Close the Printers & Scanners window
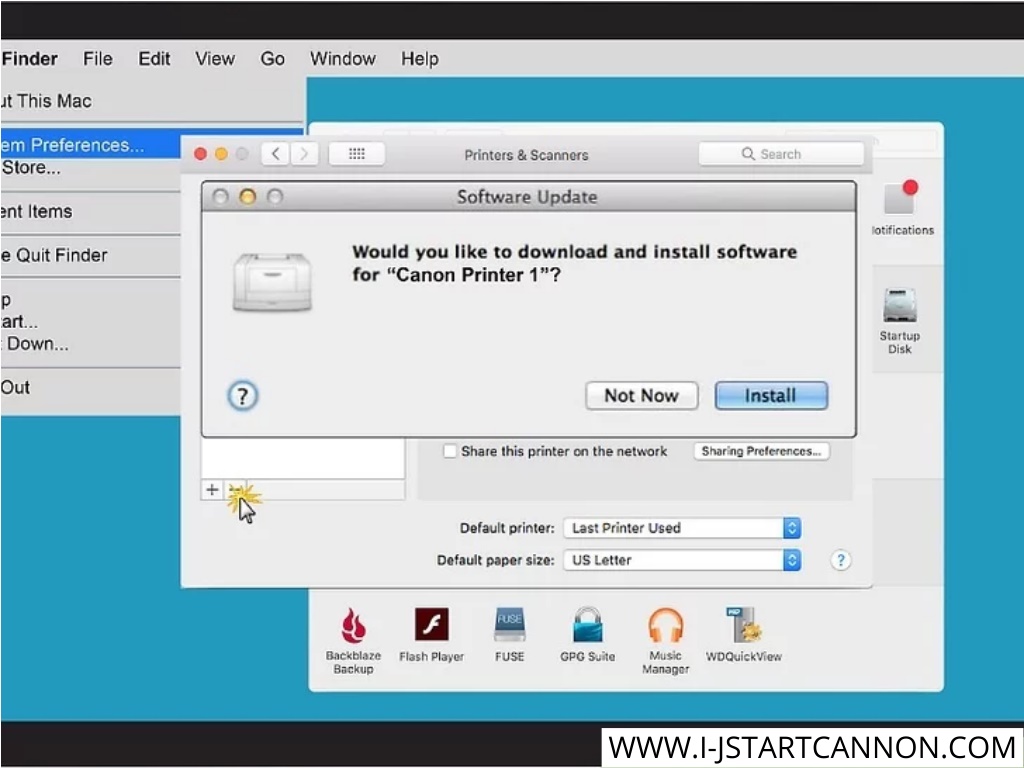Image resolution: width=1024 pixels, height=768 pixels. pyautogui.click(x=200, y=154)
